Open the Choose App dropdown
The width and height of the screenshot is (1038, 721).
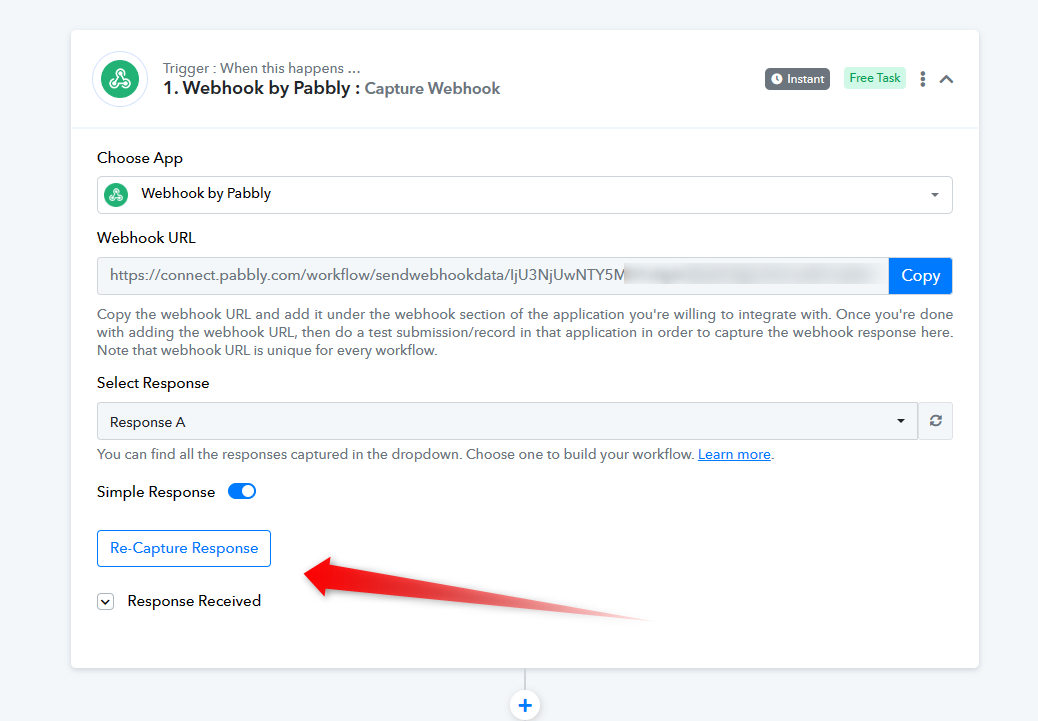(x=524, y=195)
